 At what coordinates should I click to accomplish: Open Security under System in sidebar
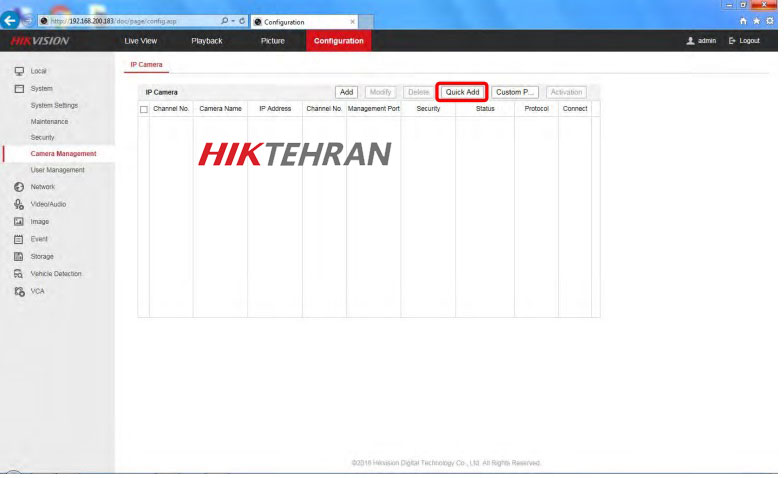click(42, 138)
